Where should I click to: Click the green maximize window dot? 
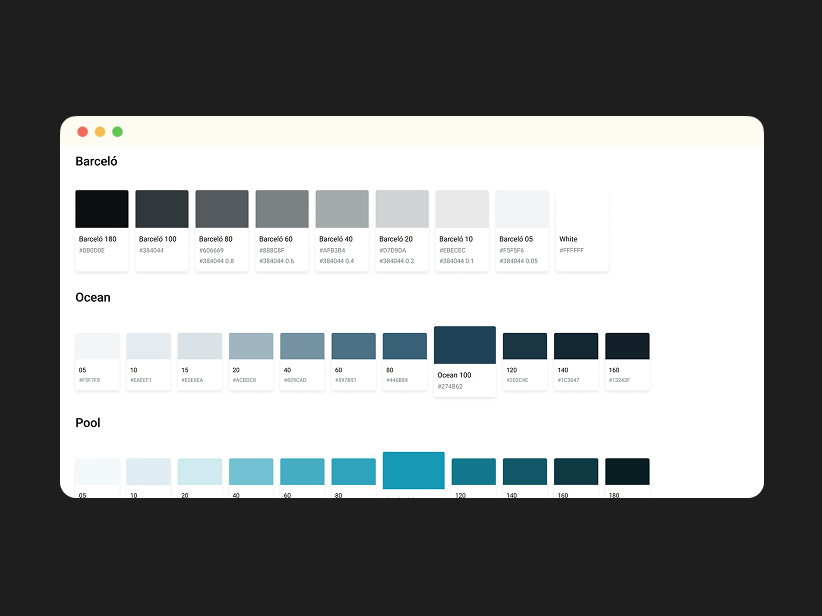(117, 132)
